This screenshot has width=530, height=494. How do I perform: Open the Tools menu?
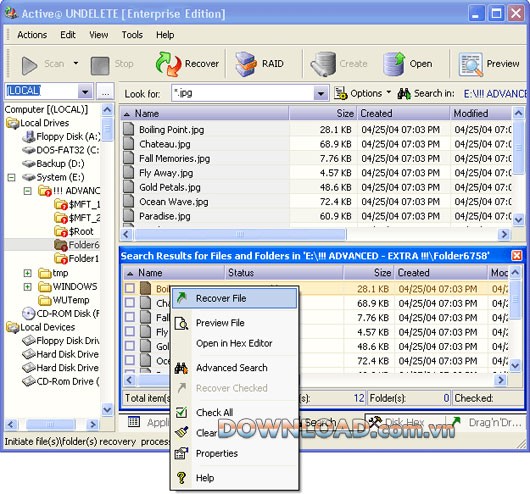pyautogui.click(x=132, y=35)
